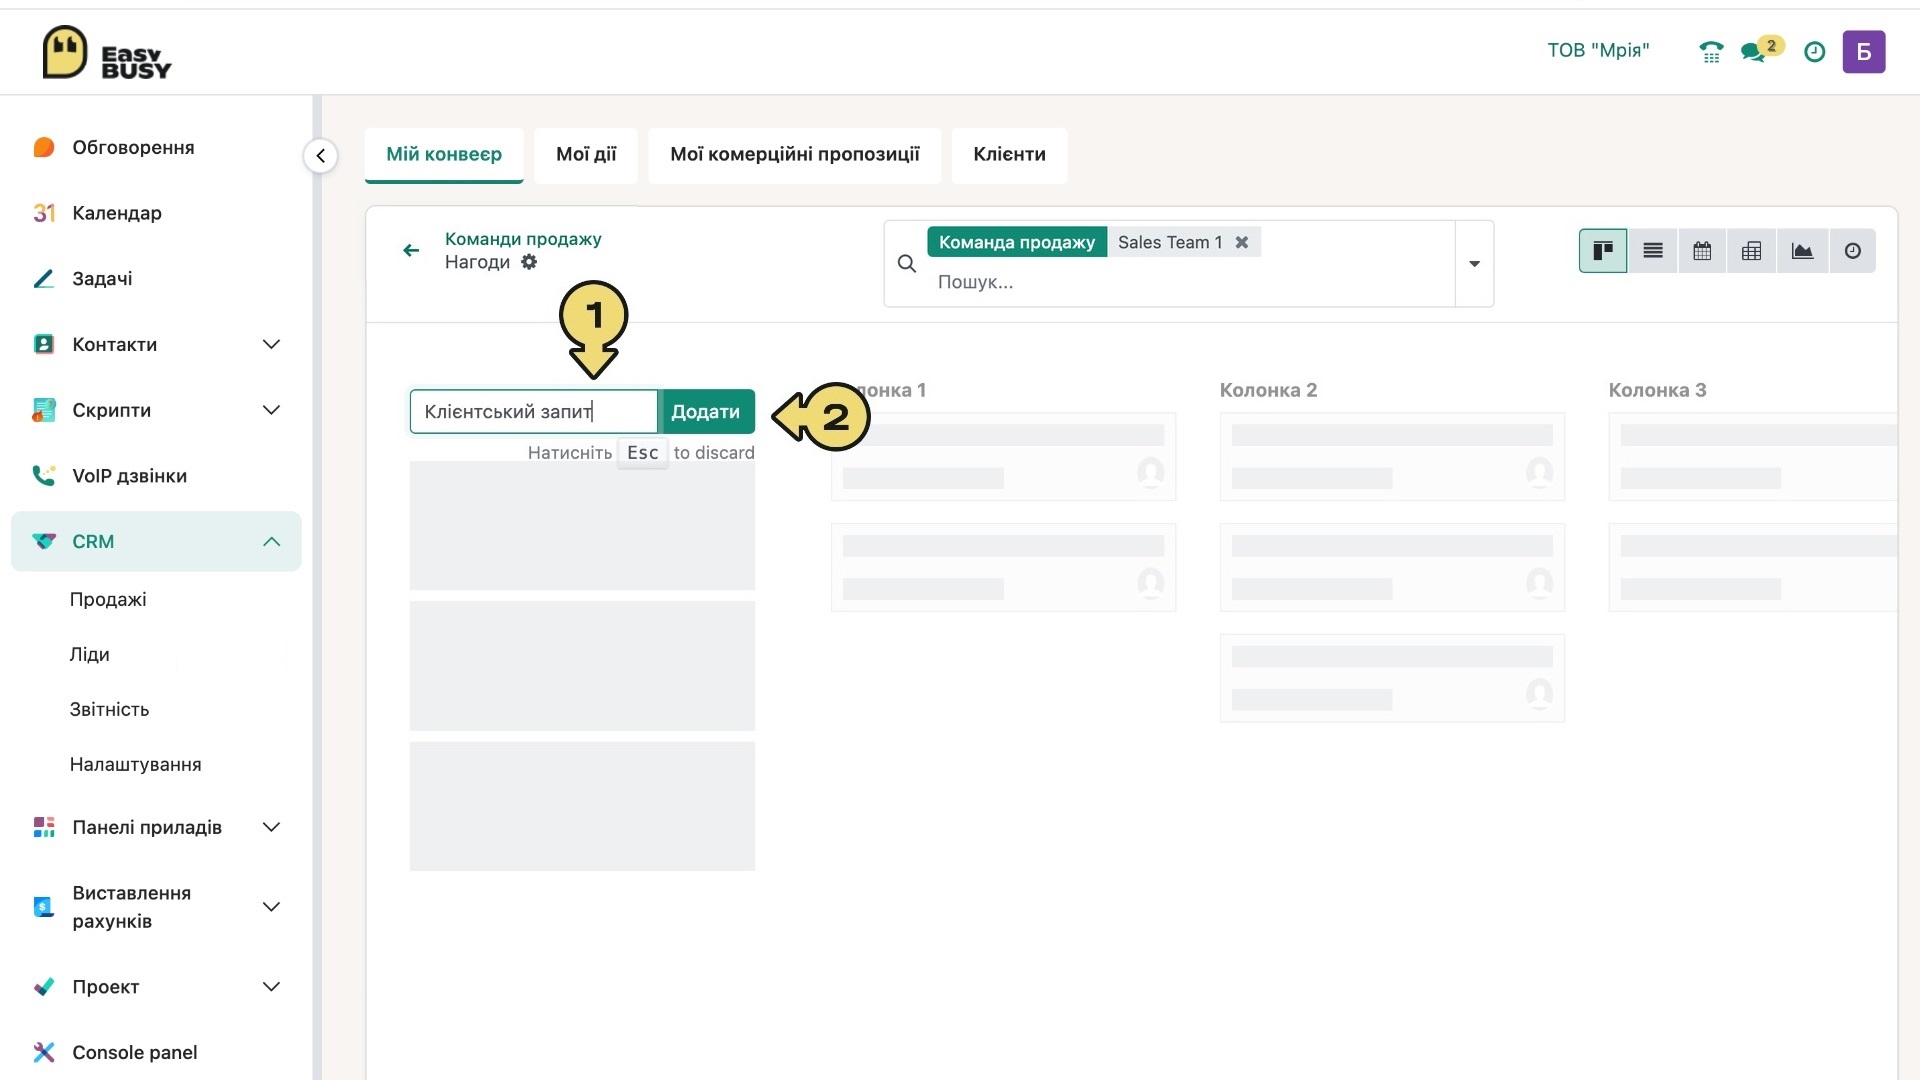Click the Виставлення рахунків icon
This screenshot has width=1920, height=1080.
coord(43,907)
